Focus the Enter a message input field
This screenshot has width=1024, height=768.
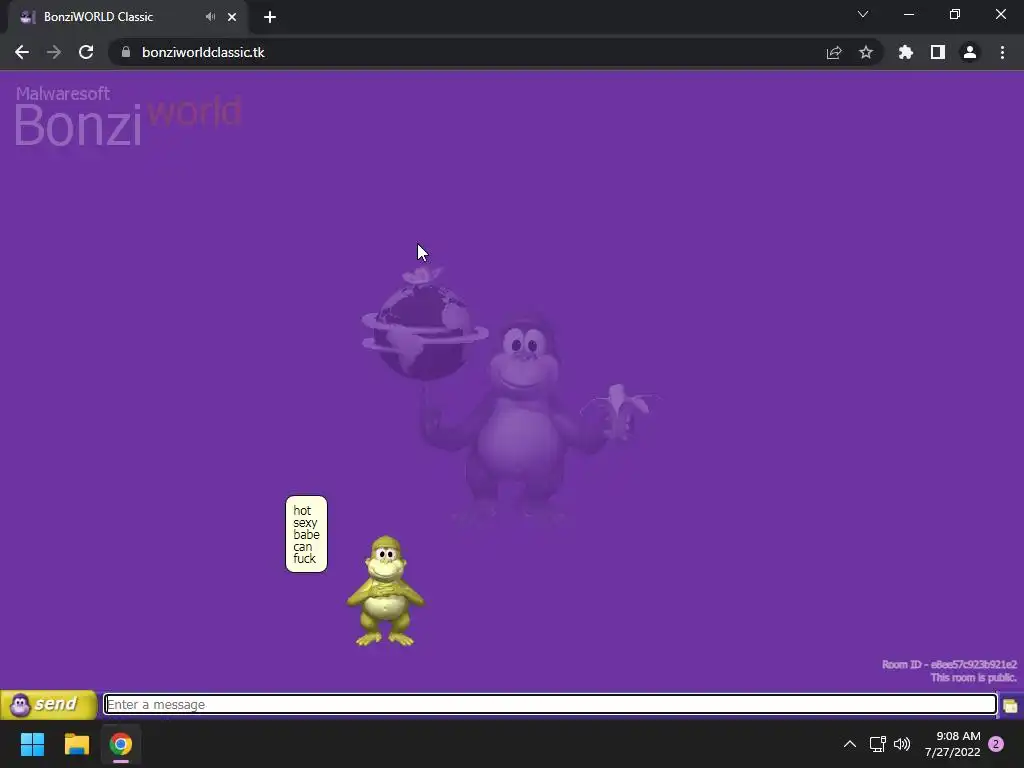tap(550, 705)
